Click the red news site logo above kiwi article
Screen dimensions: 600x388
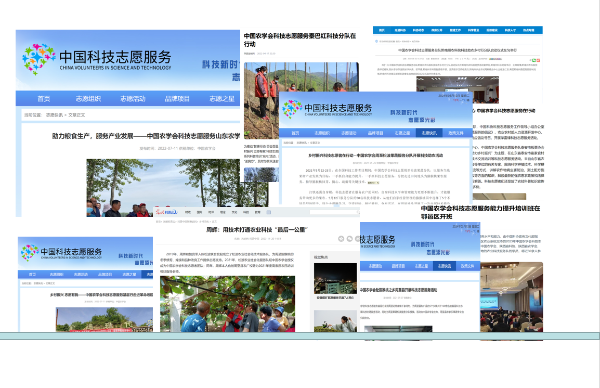(166, 212)
